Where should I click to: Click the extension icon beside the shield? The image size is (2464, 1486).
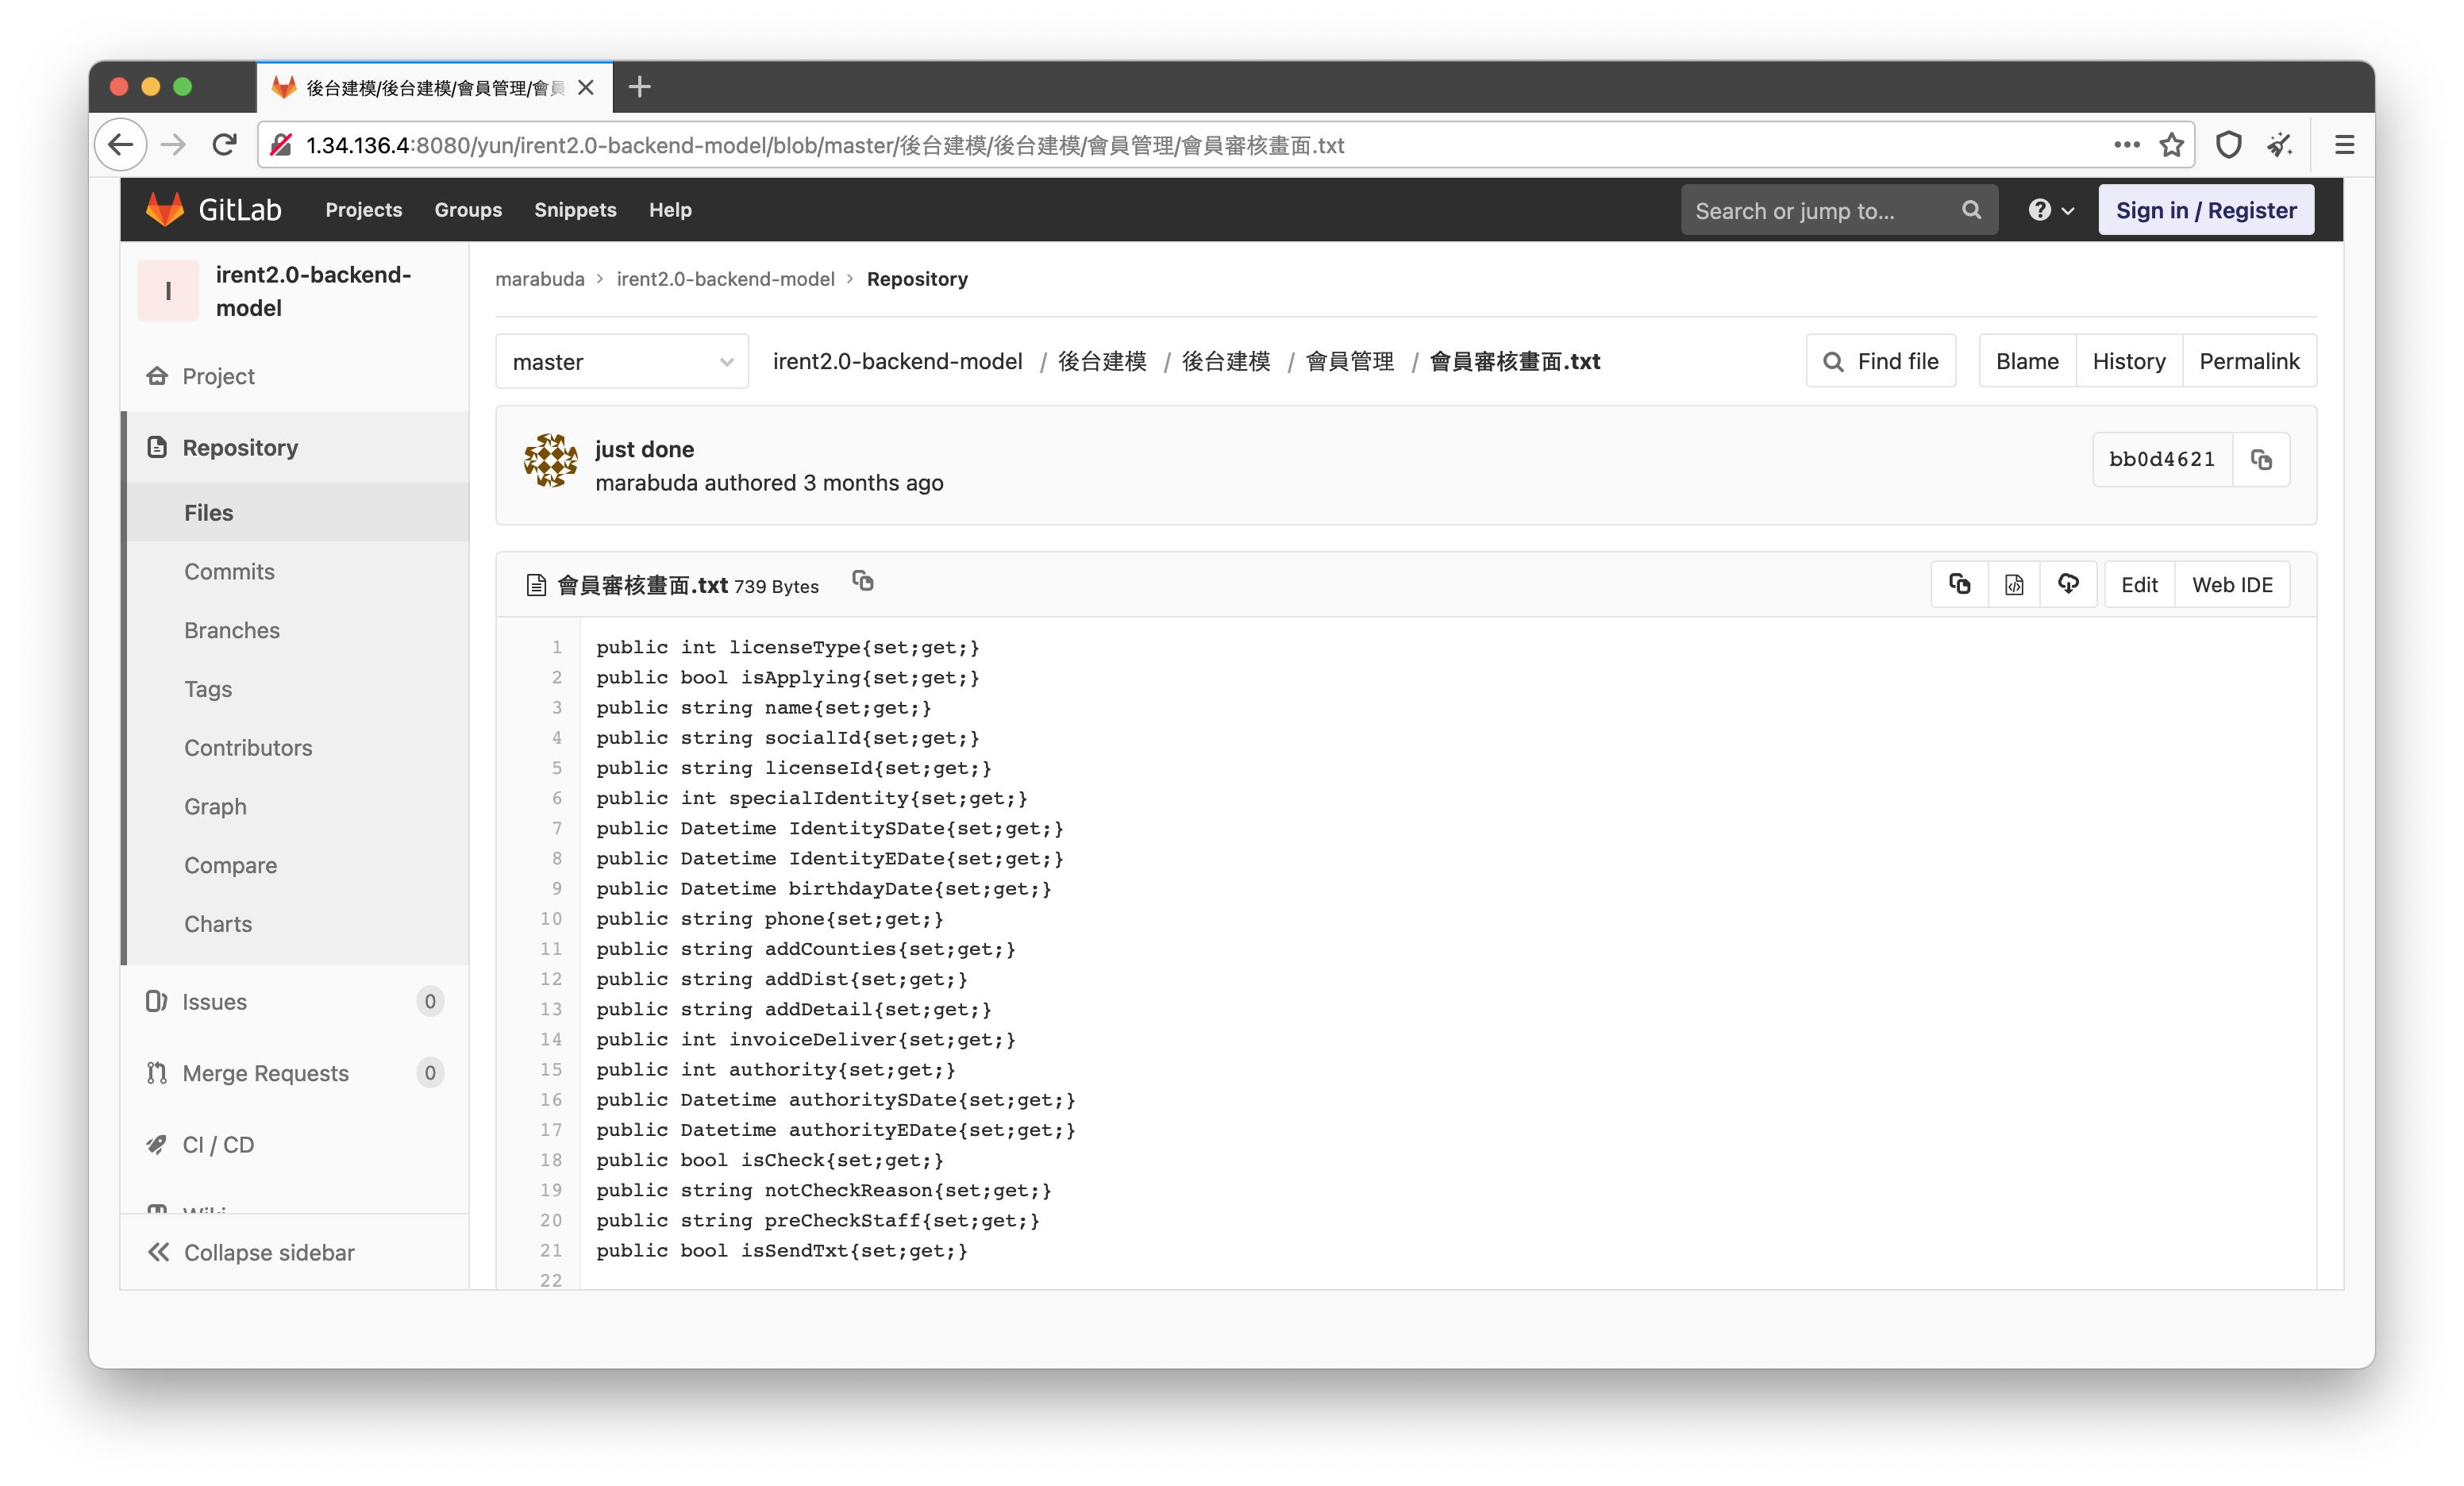2280,145
